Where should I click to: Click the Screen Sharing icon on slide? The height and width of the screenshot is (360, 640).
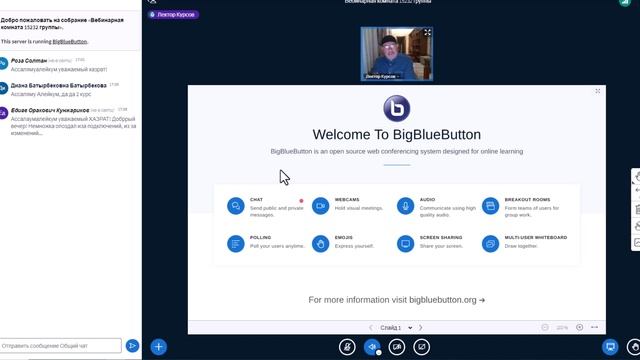click(x=405, y=244)
